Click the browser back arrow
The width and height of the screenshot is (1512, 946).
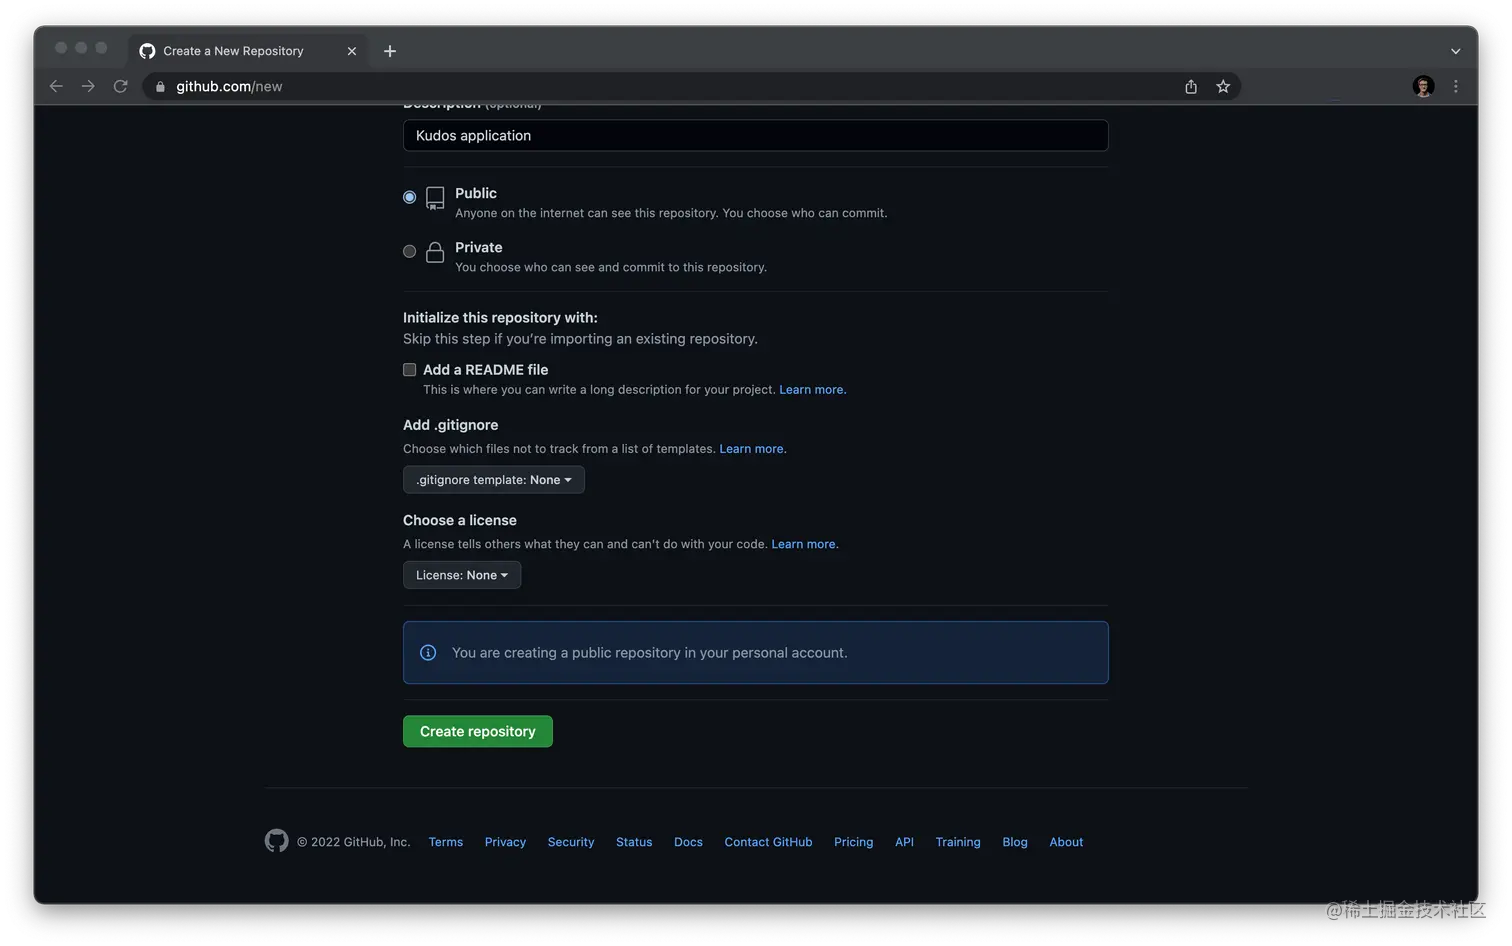56,86
